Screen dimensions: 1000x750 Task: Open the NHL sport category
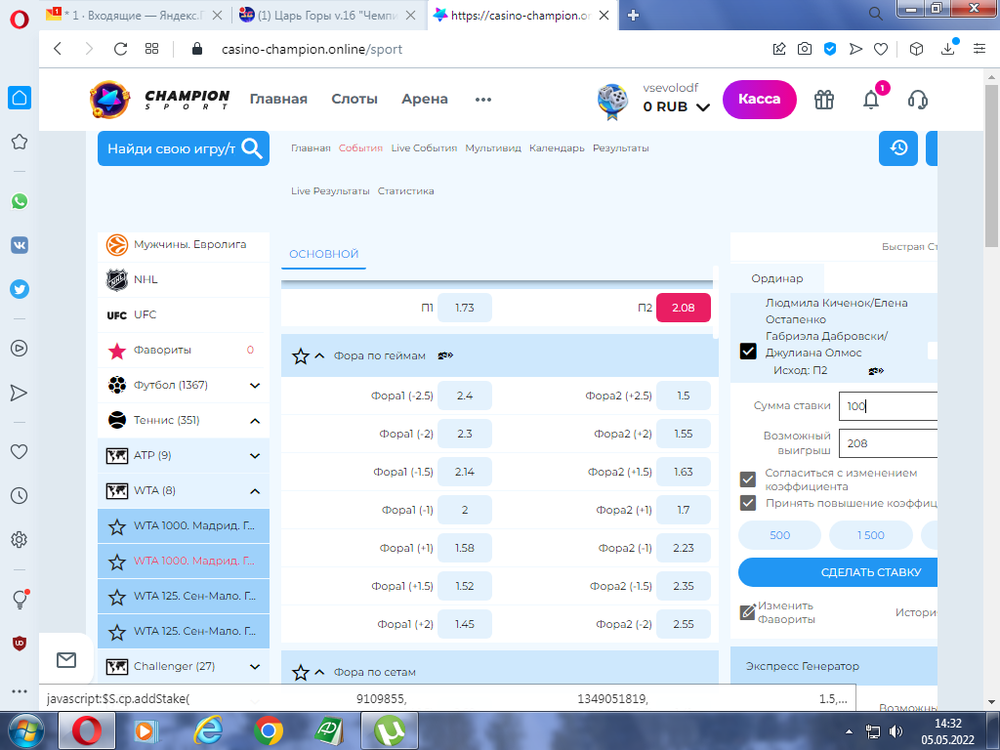click(x=183, y=279)
